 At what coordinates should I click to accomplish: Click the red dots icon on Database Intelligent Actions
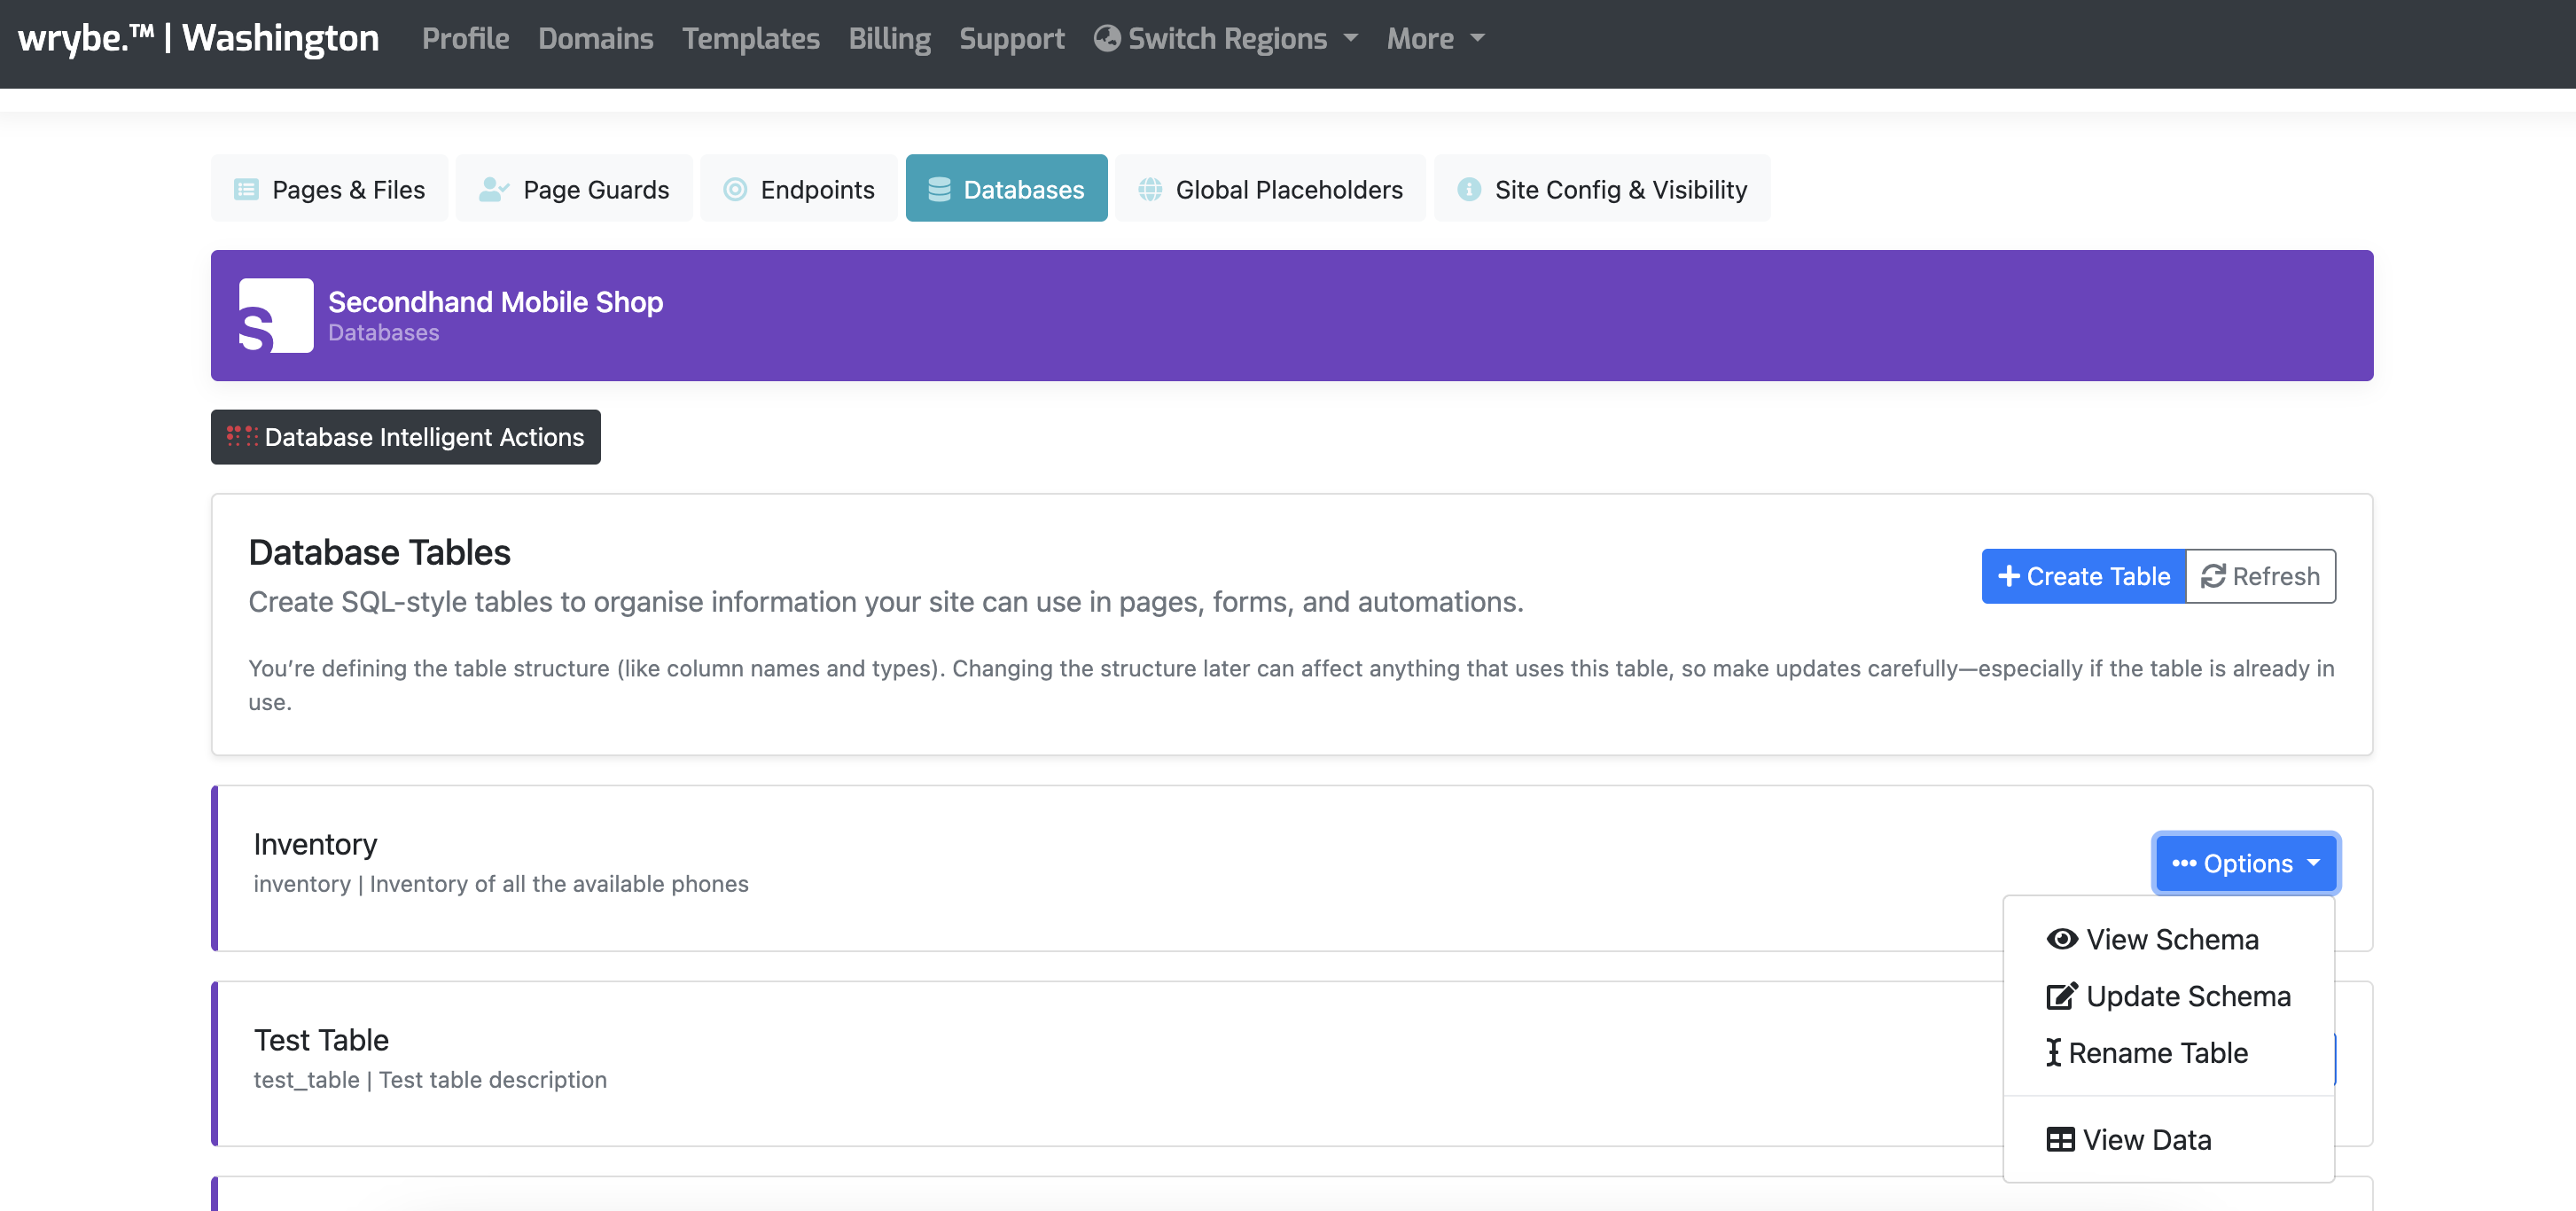tap(240, 437)
